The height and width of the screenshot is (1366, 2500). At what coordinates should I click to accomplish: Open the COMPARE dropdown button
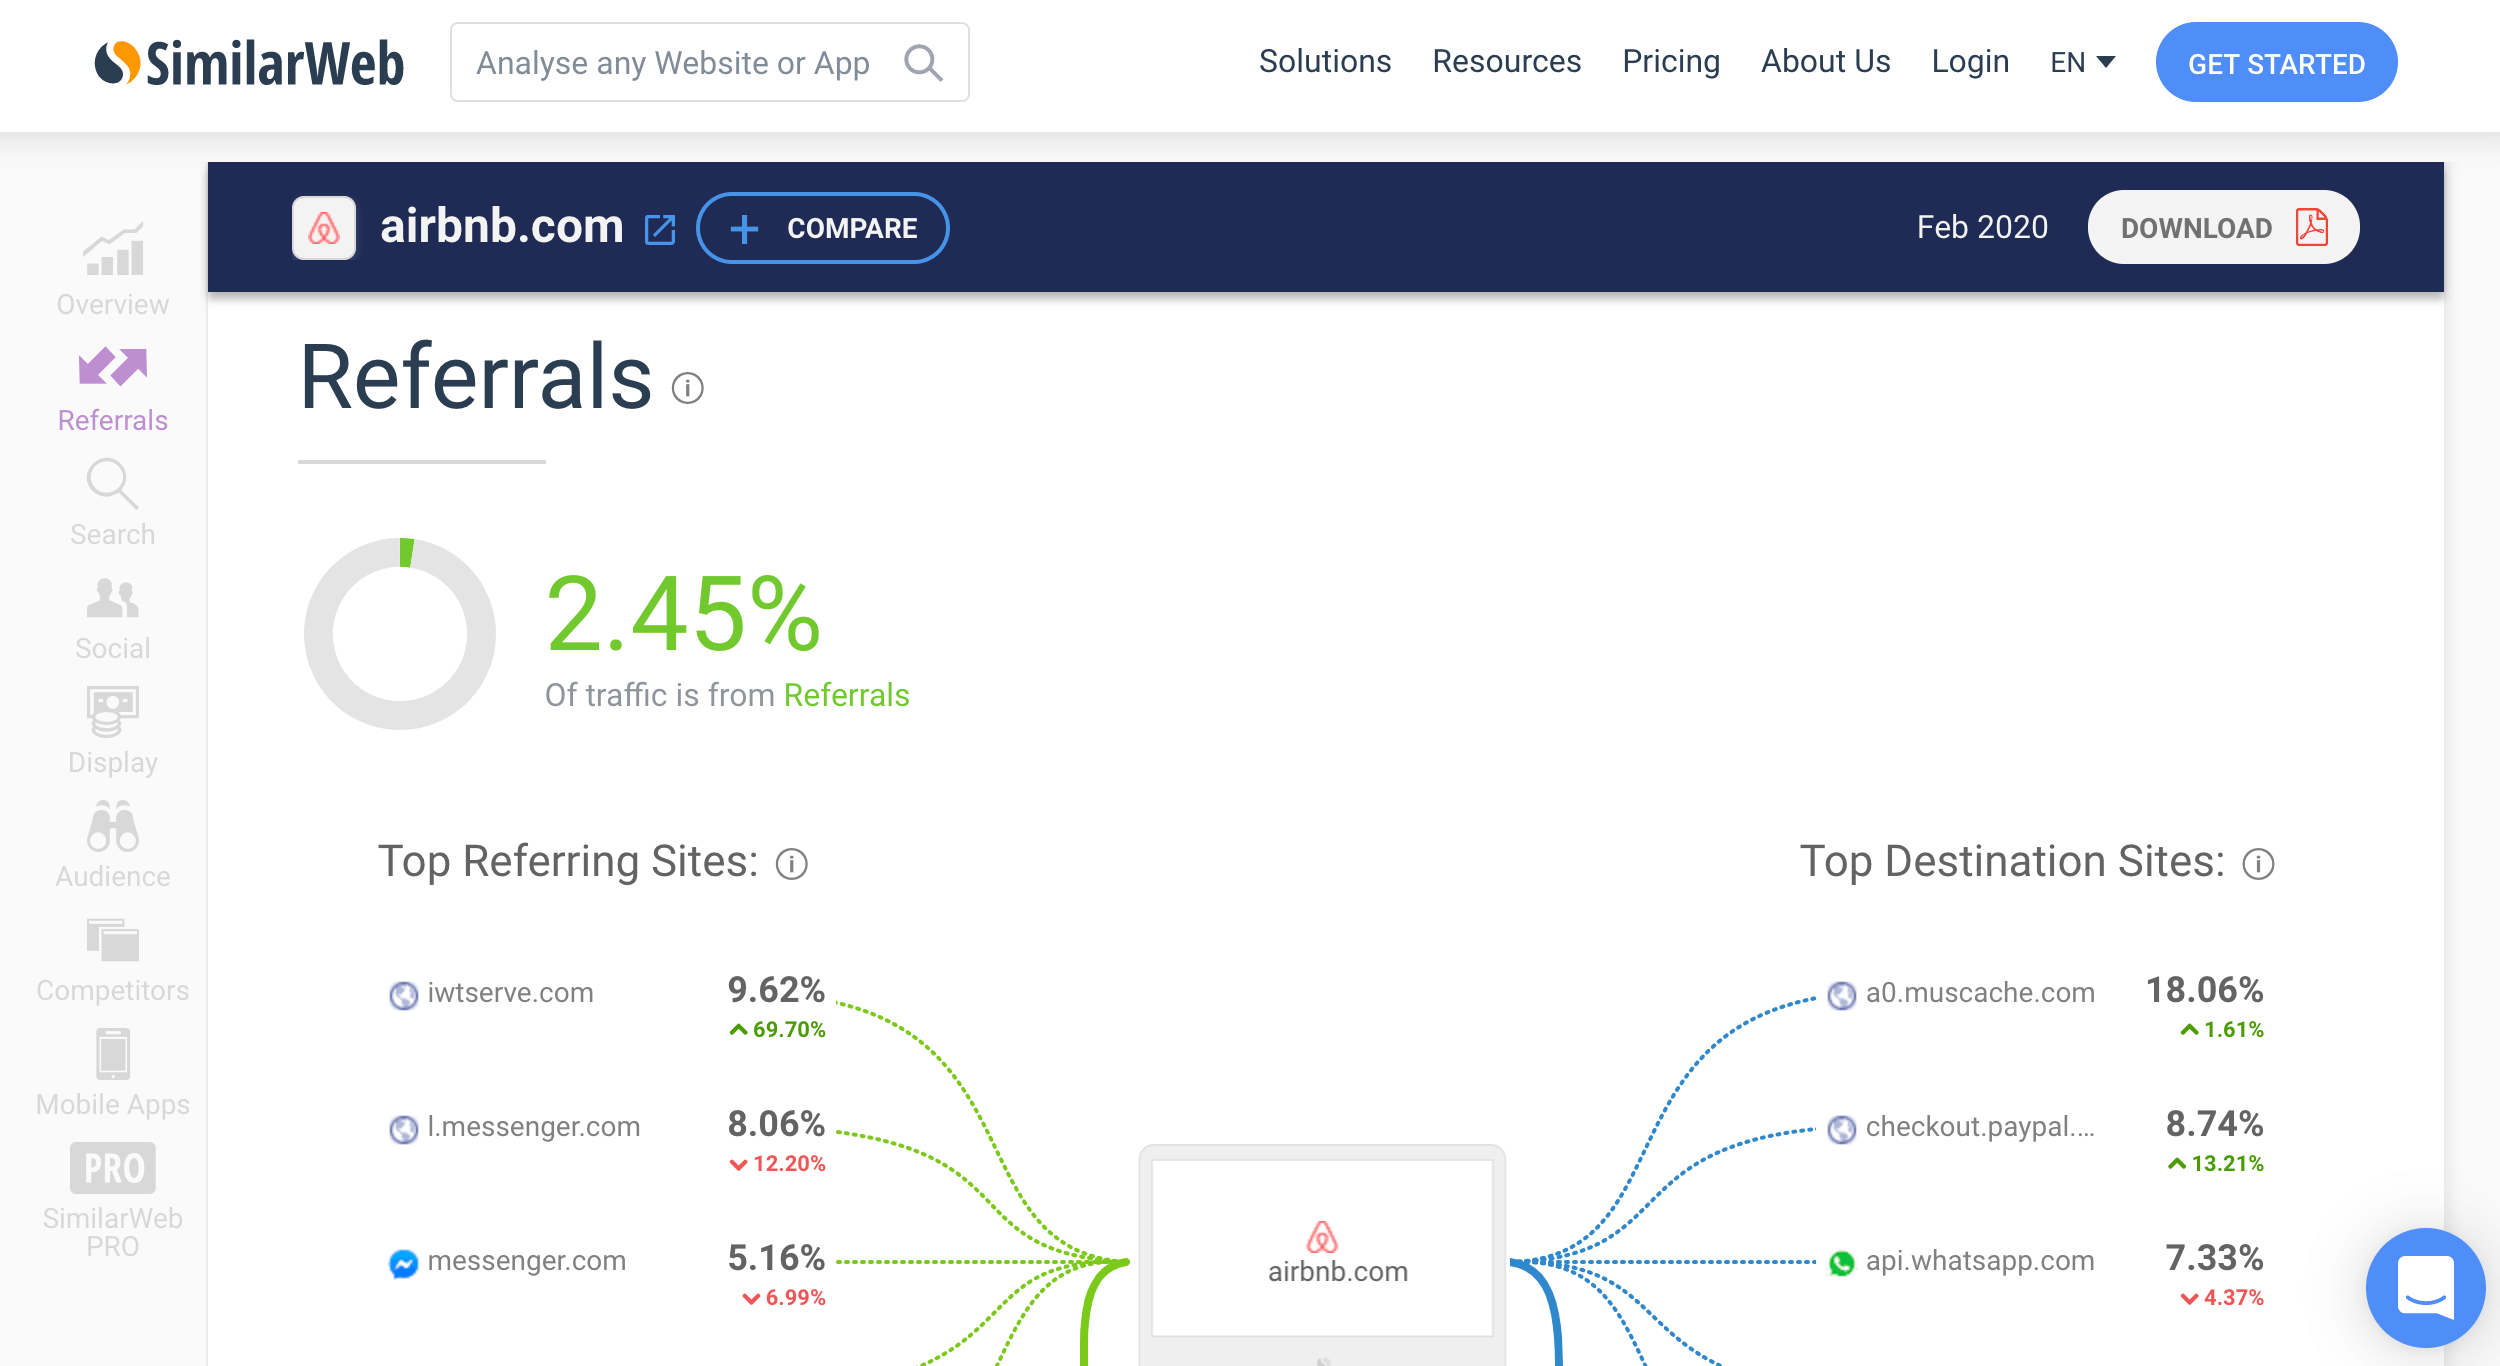pyautogui.click(x=822, y=227)
